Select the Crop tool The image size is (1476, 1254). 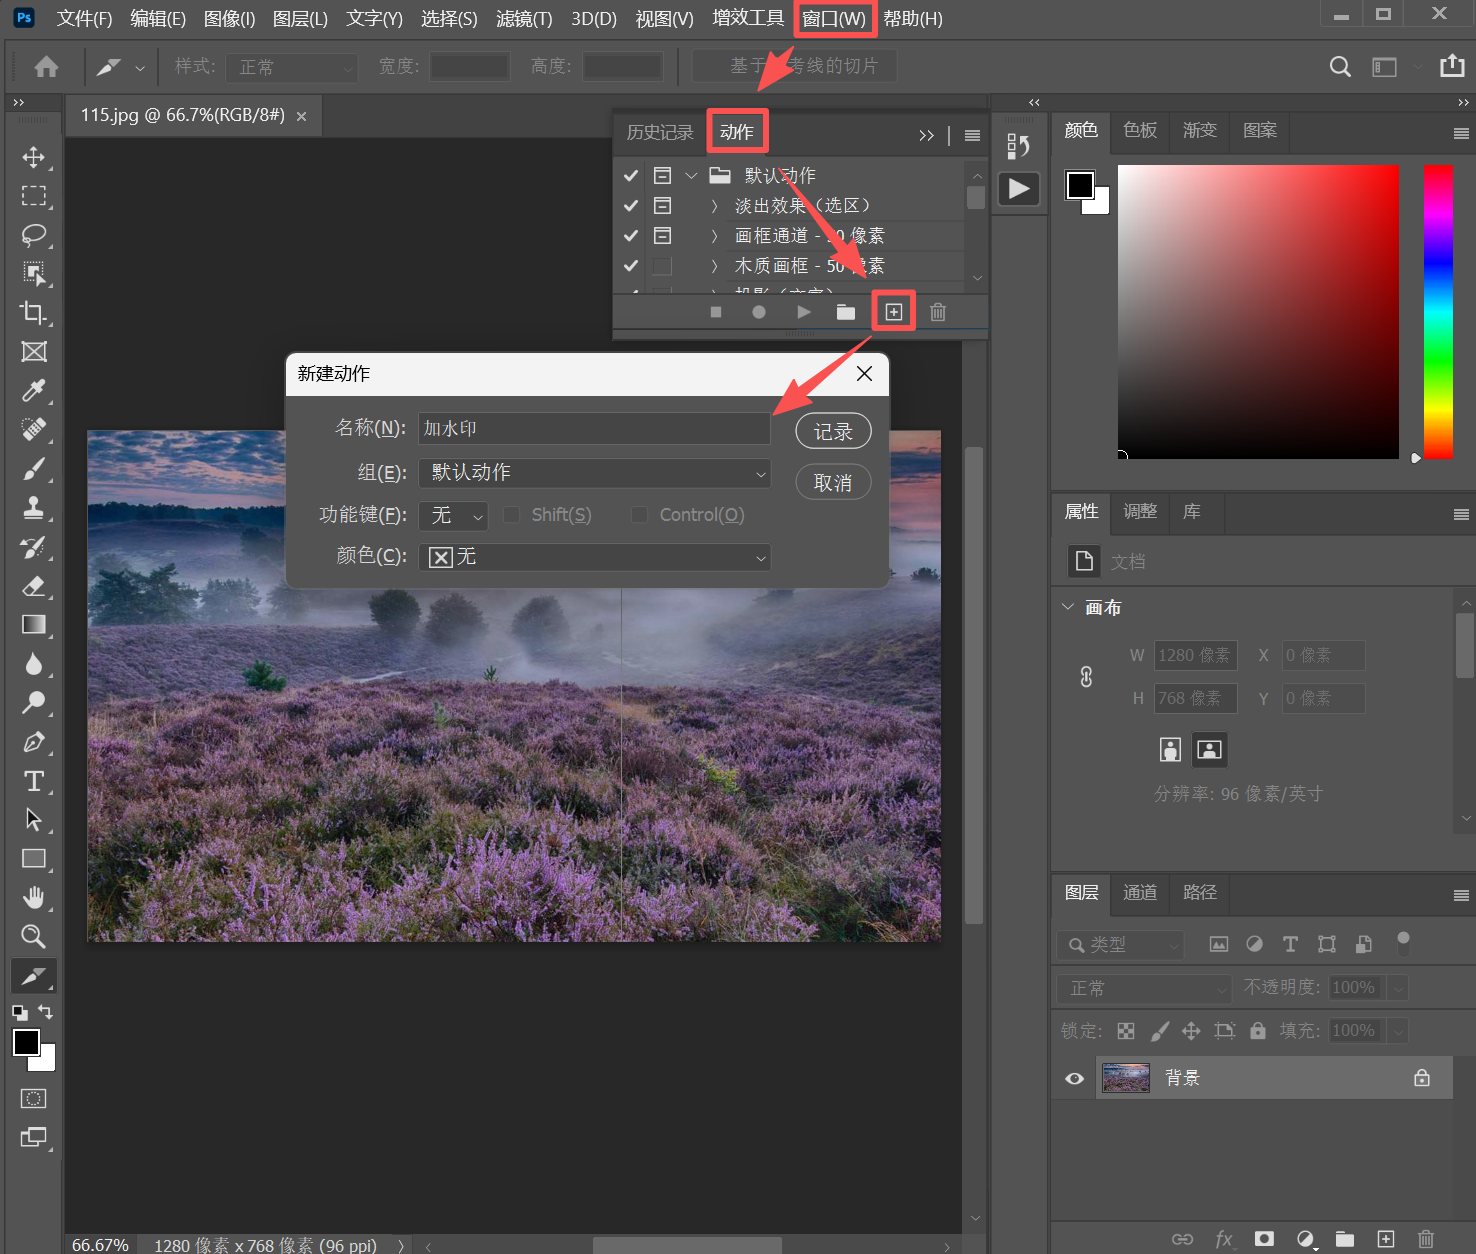(x=34, y=312)
